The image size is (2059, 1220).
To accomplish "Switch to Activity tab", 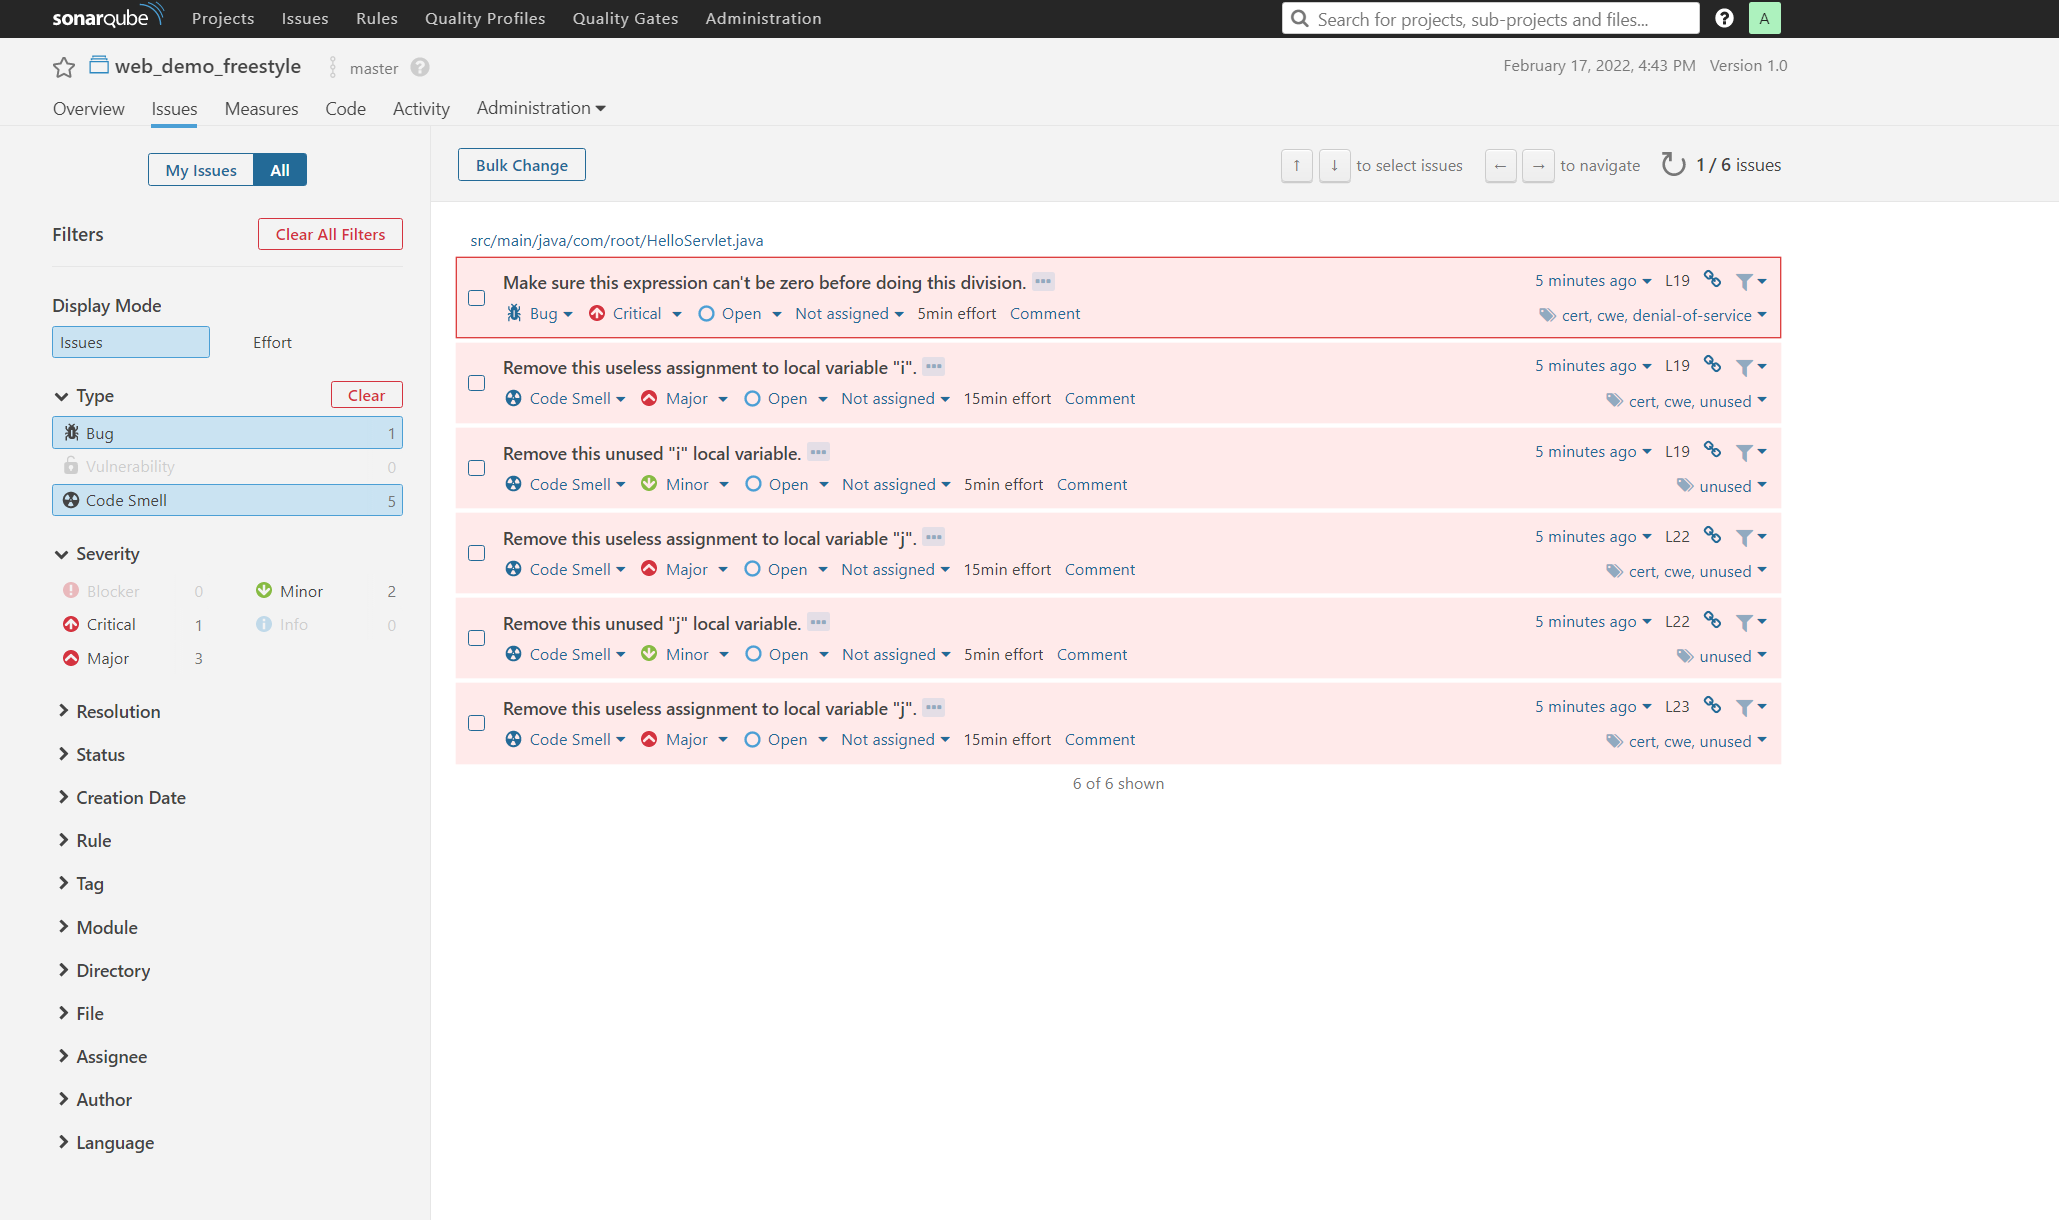I will (x=421, y=108).
